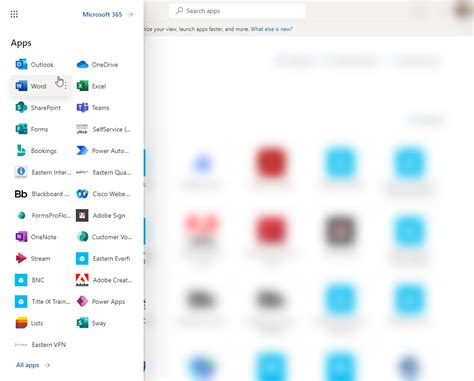Open Cisco Webex app

tap(103, 194)
